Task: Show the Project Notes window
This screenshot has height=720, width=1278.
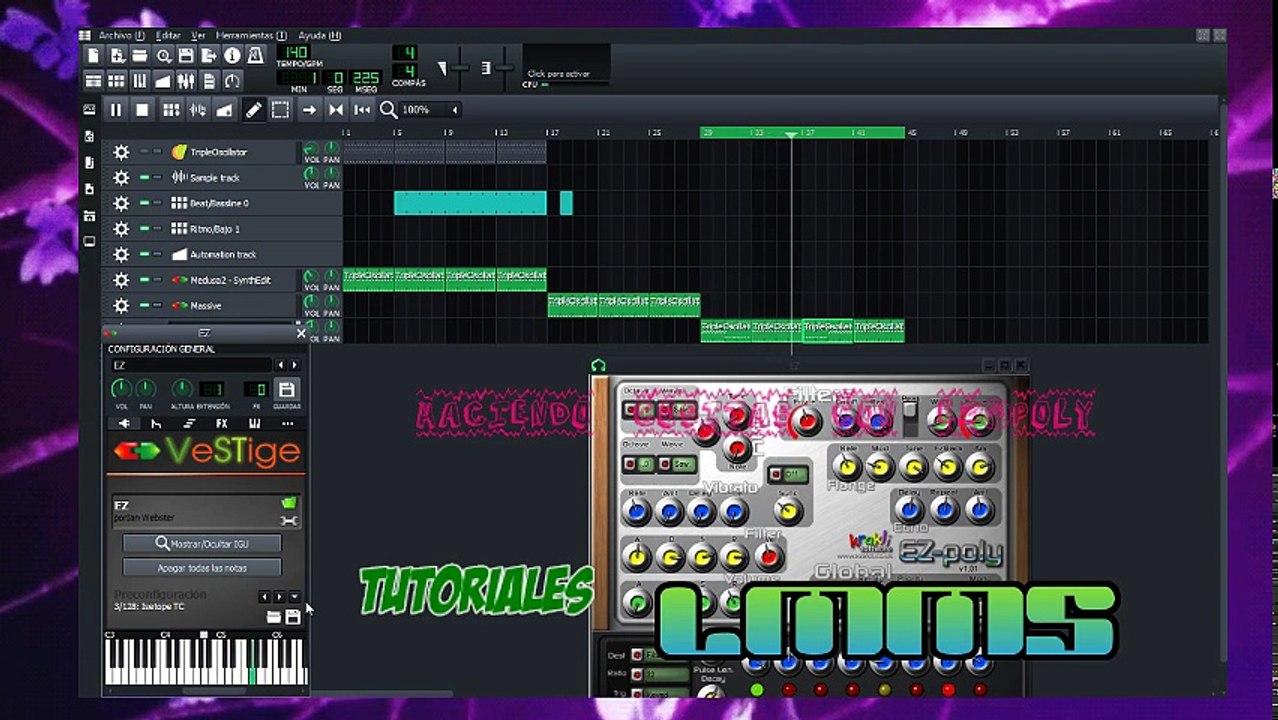Action: click(209, 81)
